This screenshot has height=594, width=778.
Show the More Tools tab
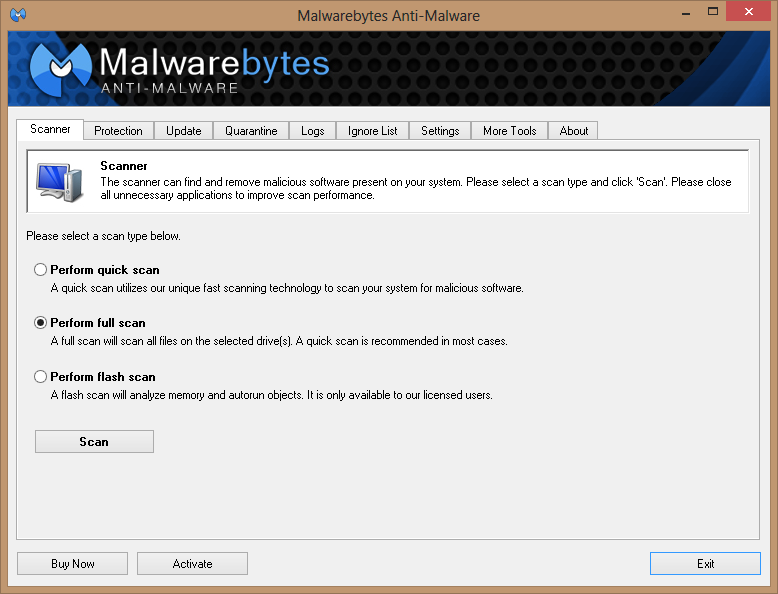click(509, 131)
